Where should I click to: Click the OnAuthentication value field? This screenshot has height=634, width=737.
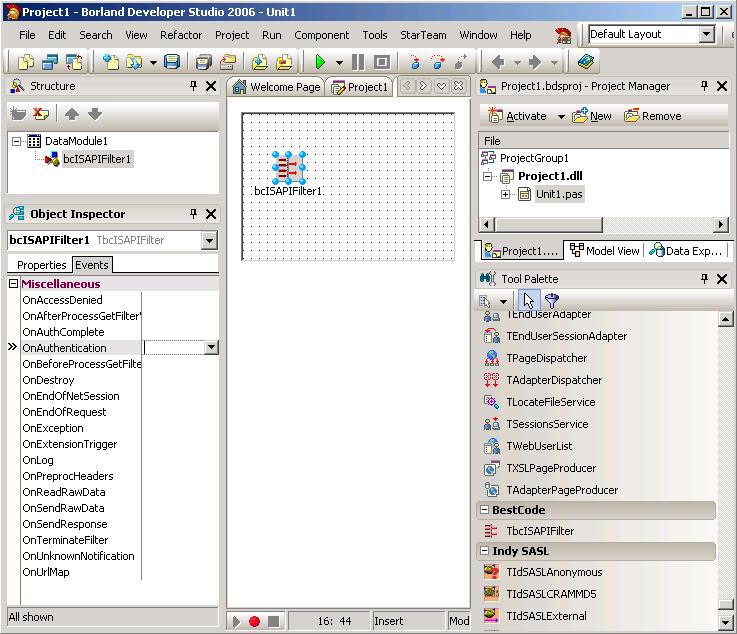(x=174, y=347)
